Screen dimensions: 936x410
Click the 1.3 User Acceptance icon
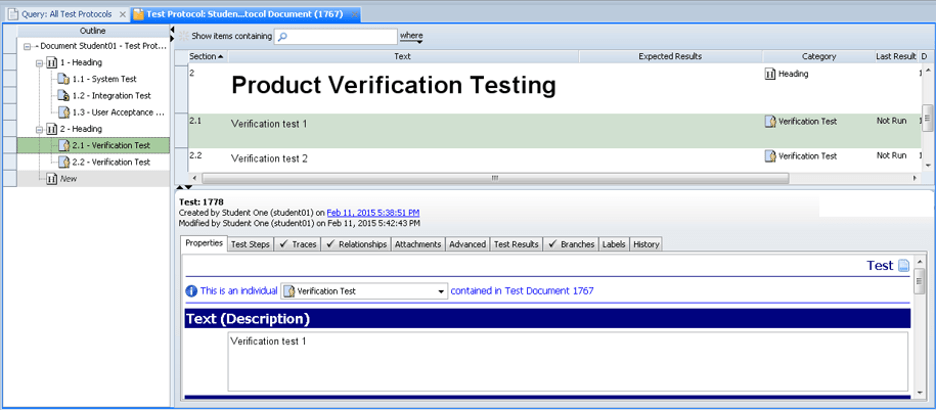point(64,112)
